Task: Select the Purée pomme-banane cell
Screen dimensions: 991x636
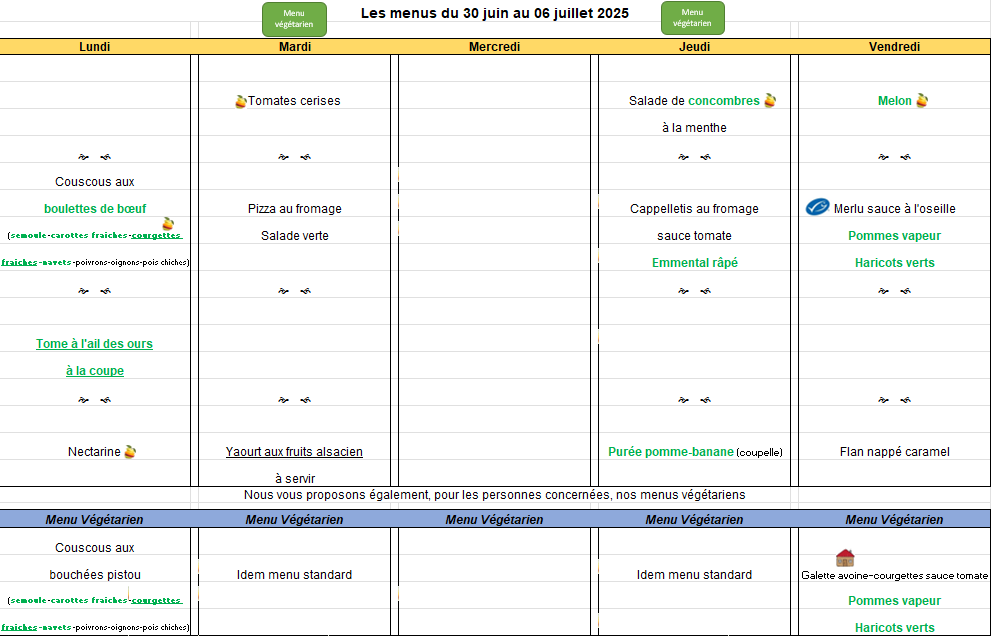Action: 670,452
